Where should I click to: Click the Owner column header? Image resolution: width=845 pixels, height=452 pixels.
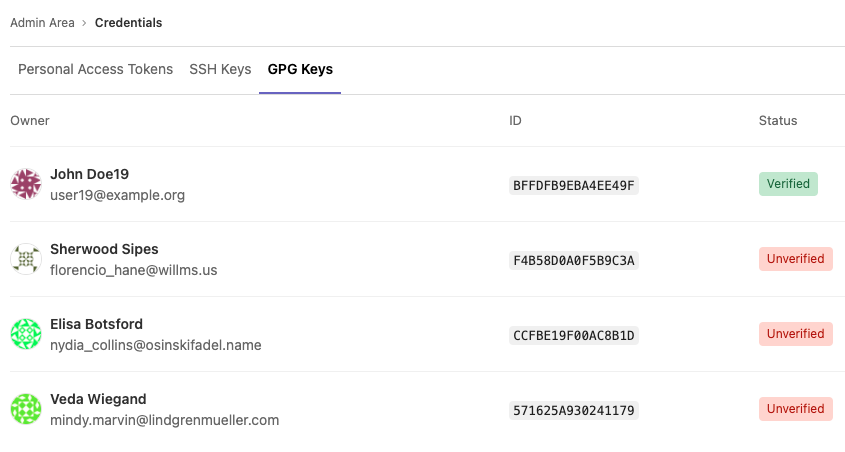[30, 121]
